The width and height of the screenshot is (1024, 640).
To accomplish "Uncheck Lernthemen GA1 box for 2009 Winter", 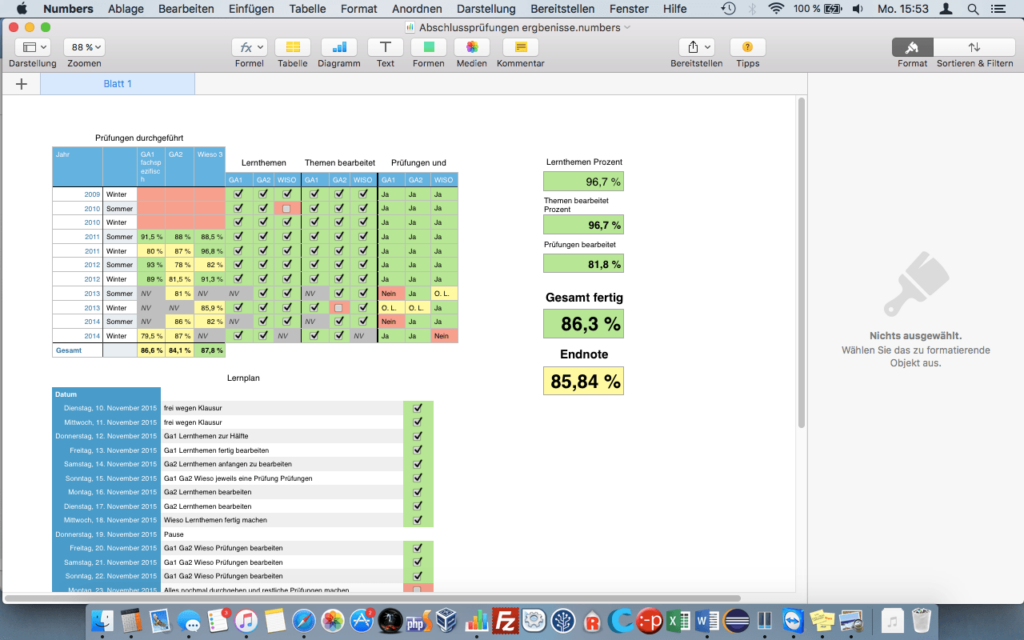I will coord(238,194).
